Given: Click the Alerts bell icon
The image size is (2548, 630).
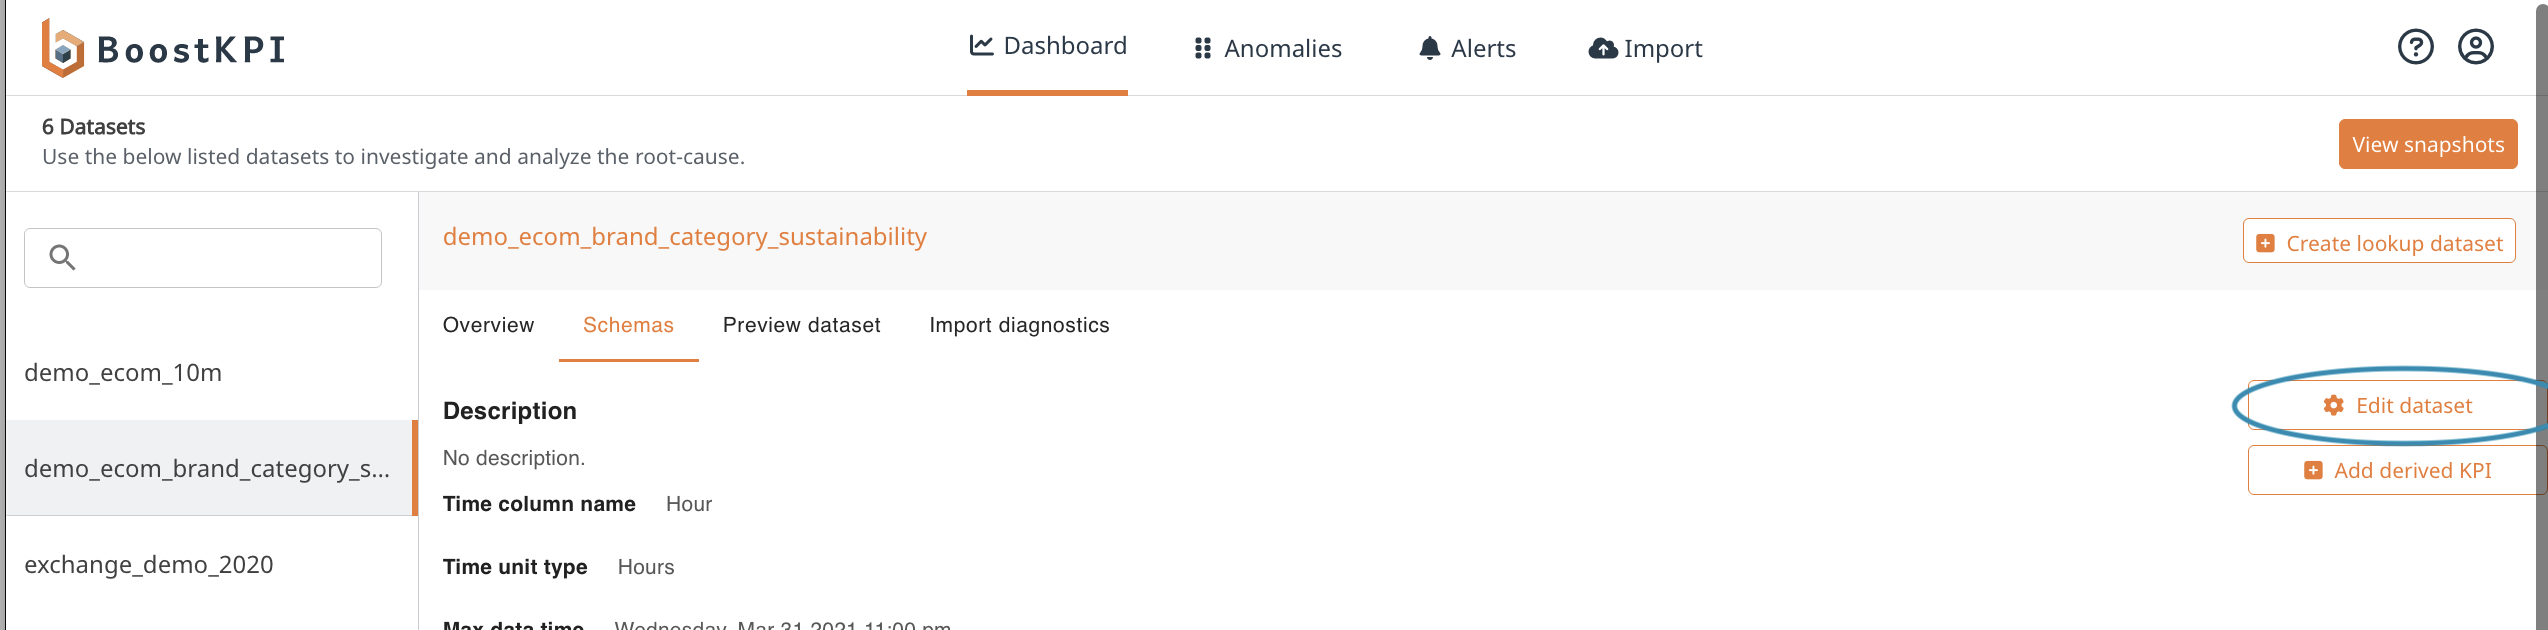Looking at the screenshot, I should 1429,48.
